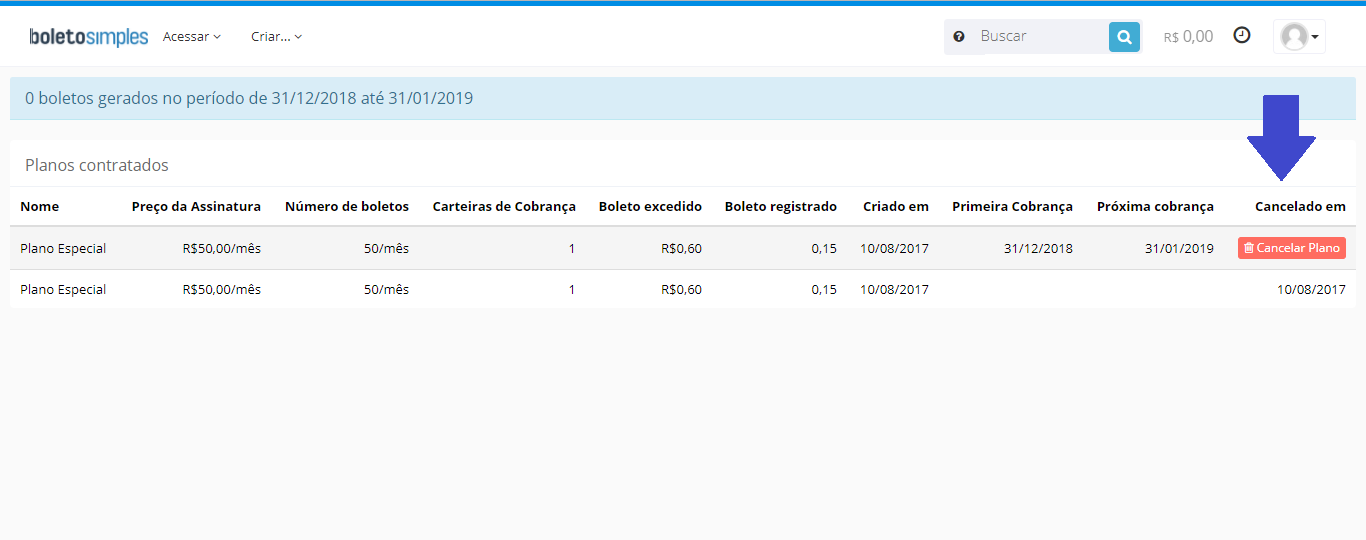This screenshot has width=1366, height=540.
Task: Open Carteiras link '1' in active plan row
Action: (x=572, y=248)
